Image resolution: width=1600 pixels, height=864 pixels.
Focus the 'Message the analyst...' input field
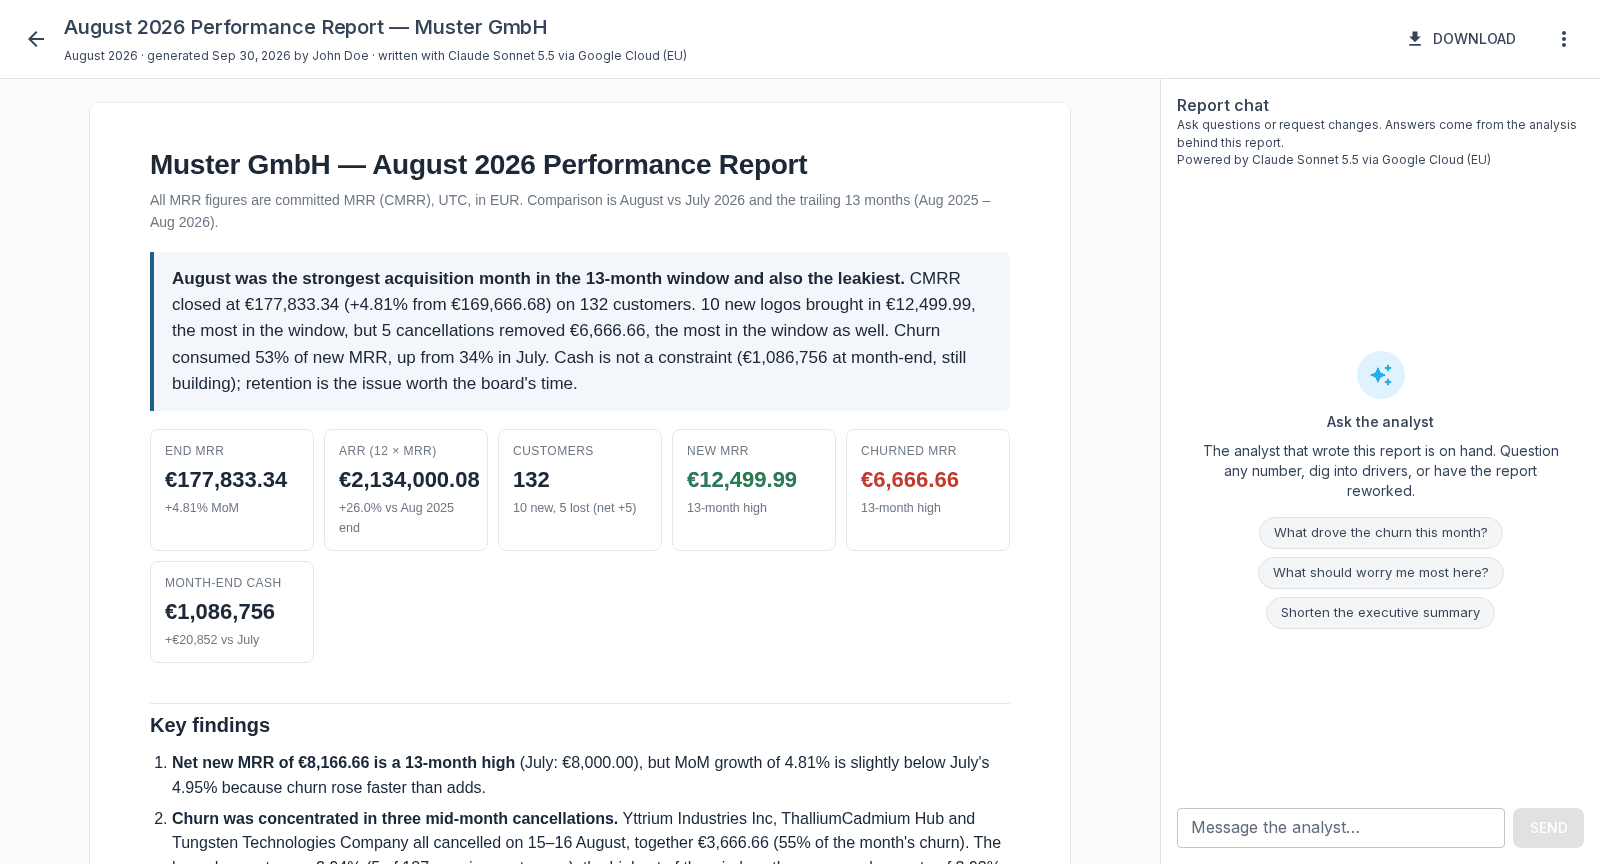(x=1341, y=828)
